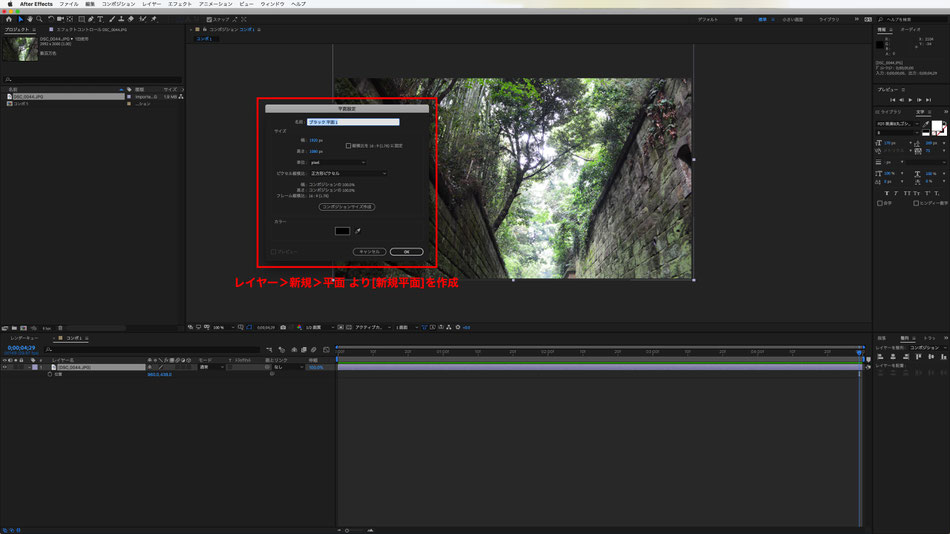Screen dimensions: 950x534
Task: Open the pixel aspect ratio dropdown
Action: pyautogui.click(x=348, y=173)
